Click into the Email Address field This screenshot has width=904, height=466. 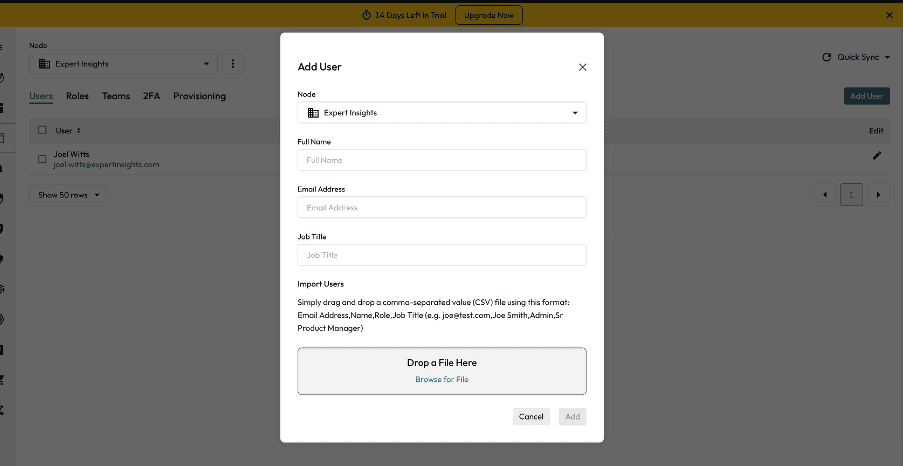click(x=442, y=208)
